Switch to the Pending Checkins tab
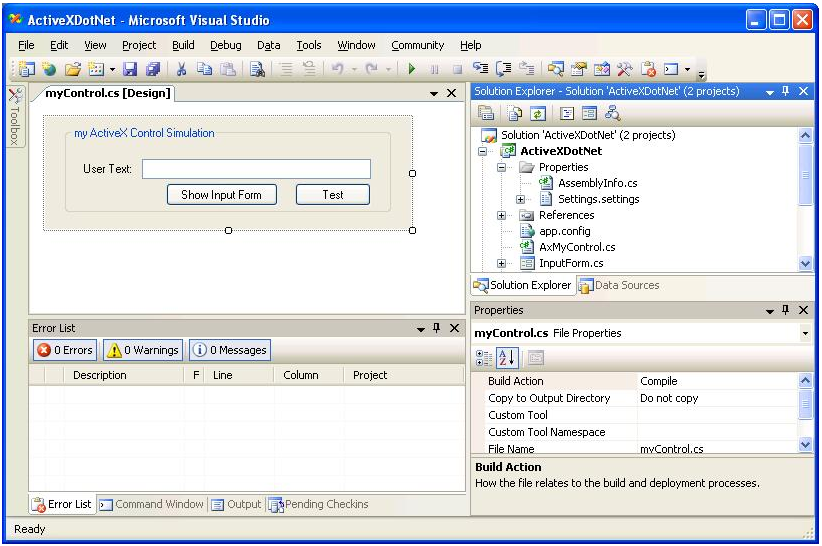Image resolution: width=822 pixels, height=546 pixels. (318, 505)
